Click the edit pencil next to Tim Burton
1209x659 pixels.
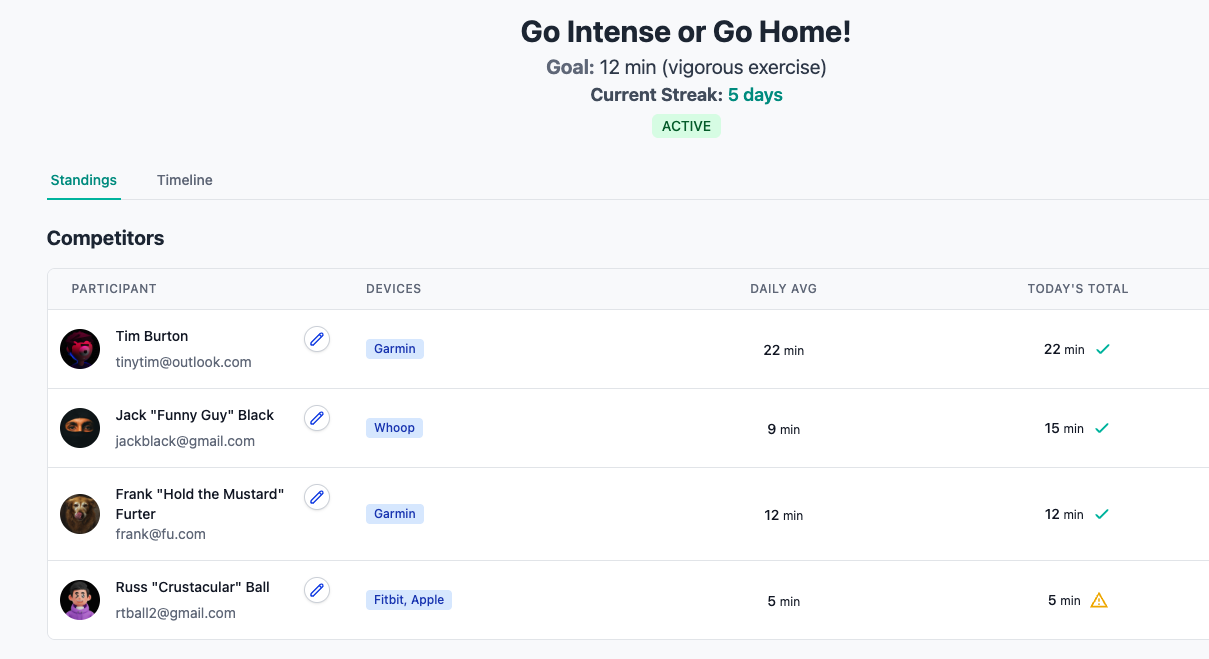(317, 339)
